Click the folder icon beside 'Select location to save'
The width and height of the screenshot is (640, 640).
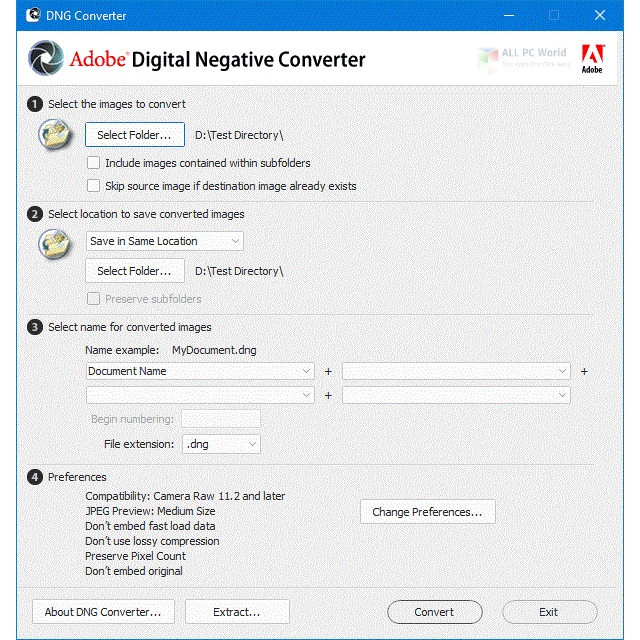coord(55,244)
